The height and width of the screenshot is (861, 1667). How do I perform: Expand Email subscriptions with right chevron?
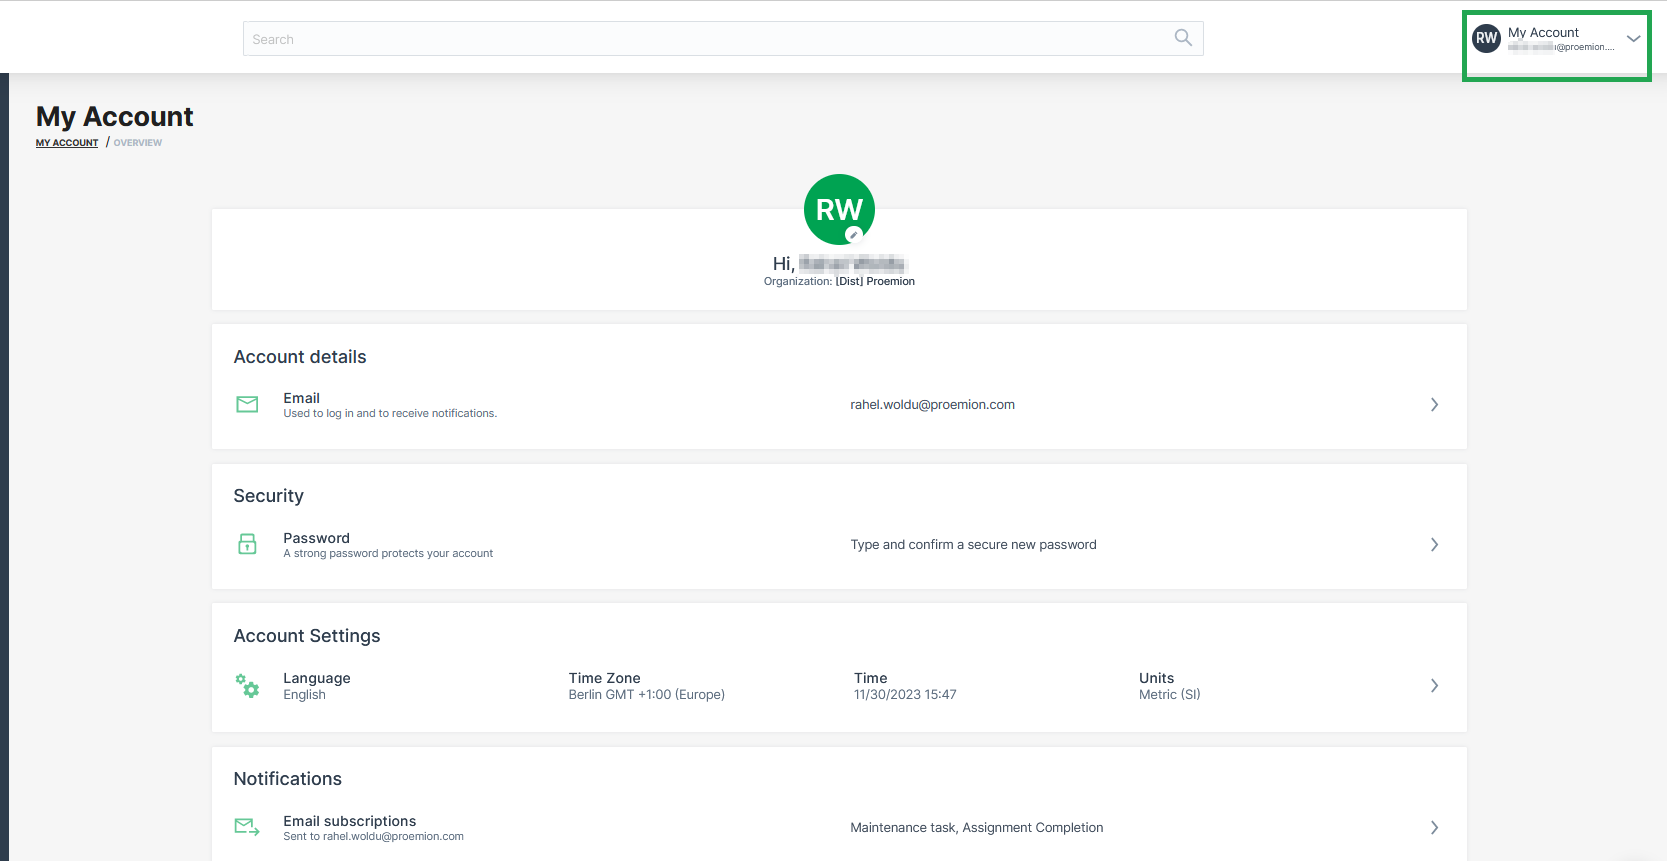[1434, 828]
